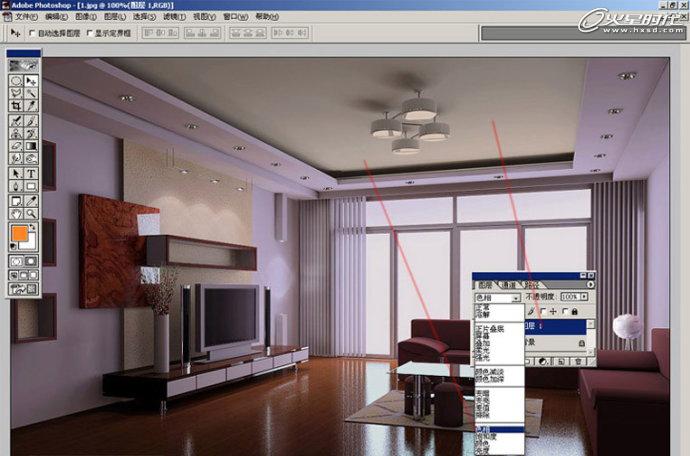The image size is (690, 456).
Task: Open the 滤镜(T) menu
Action: click(174, 17)
